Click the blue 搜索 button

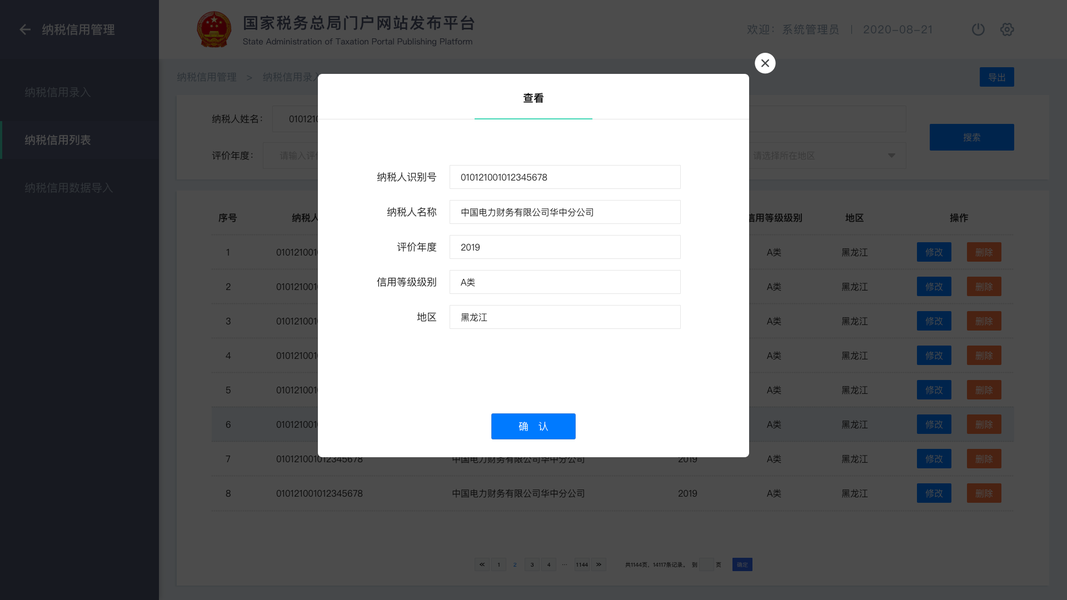coord(972,137)
